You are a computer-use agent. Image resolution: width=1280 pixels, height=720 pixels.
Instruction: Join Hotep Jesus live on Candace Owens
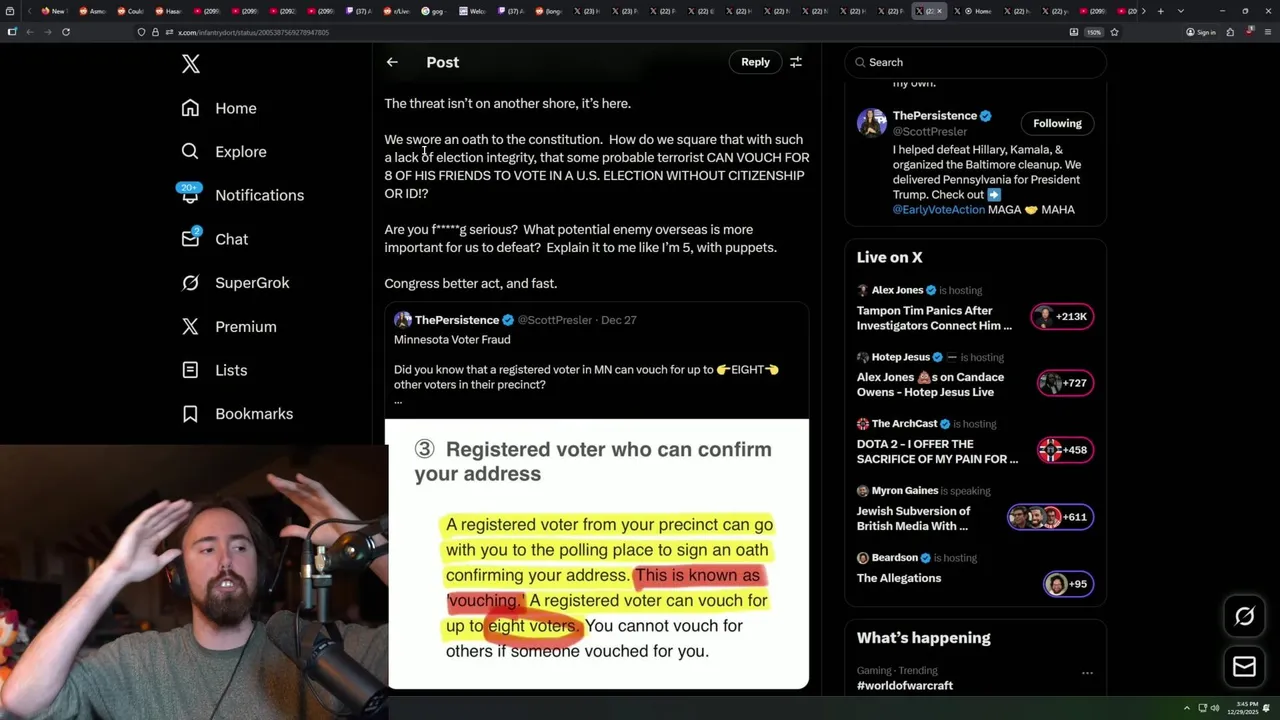pyautogui.click(x=930, y=385)
